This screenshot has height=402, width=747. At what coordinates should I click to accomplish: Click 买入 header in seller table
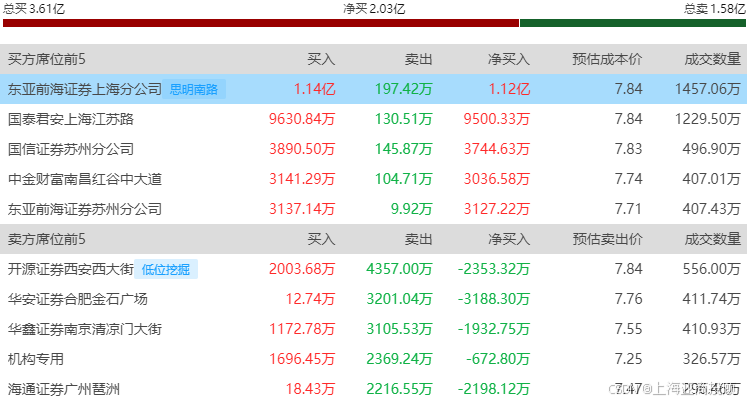pos(321,239)
